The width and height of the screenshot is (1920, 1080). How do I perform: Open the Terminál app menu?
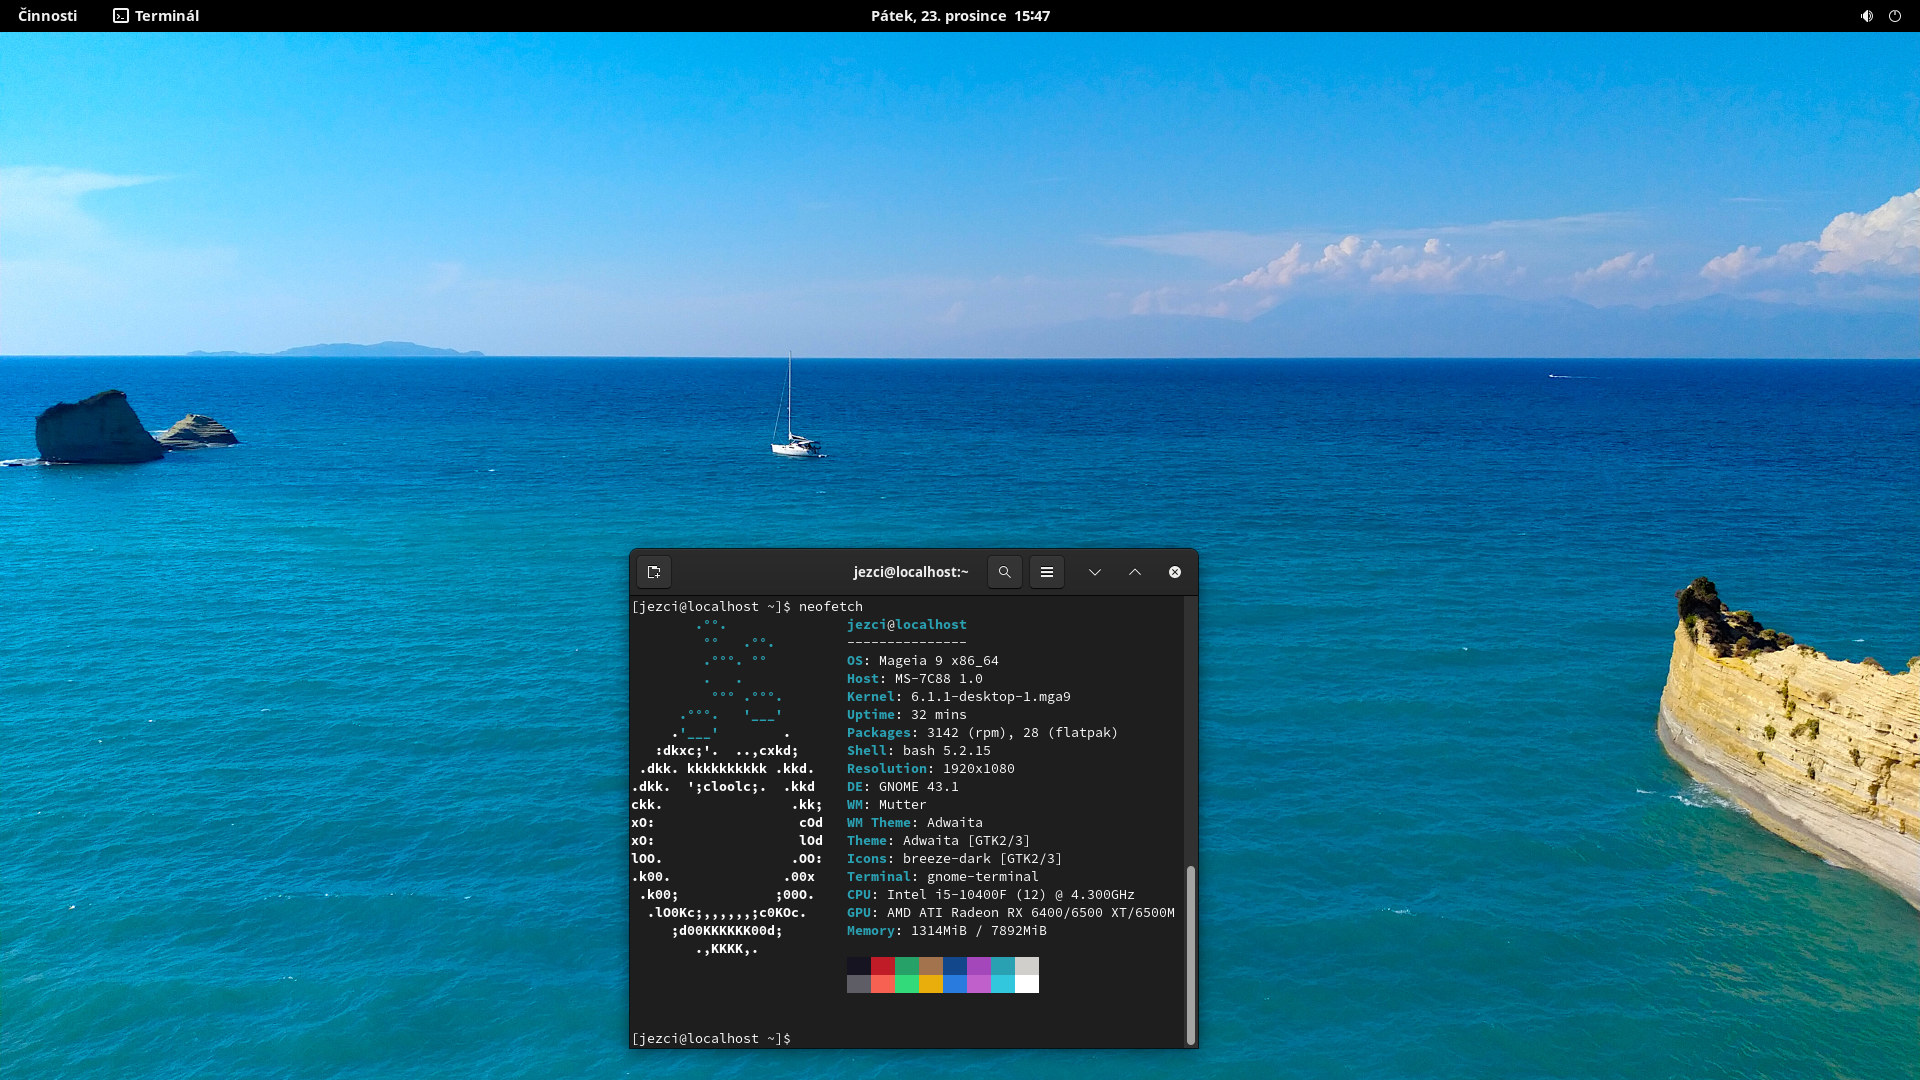[156, 16]
